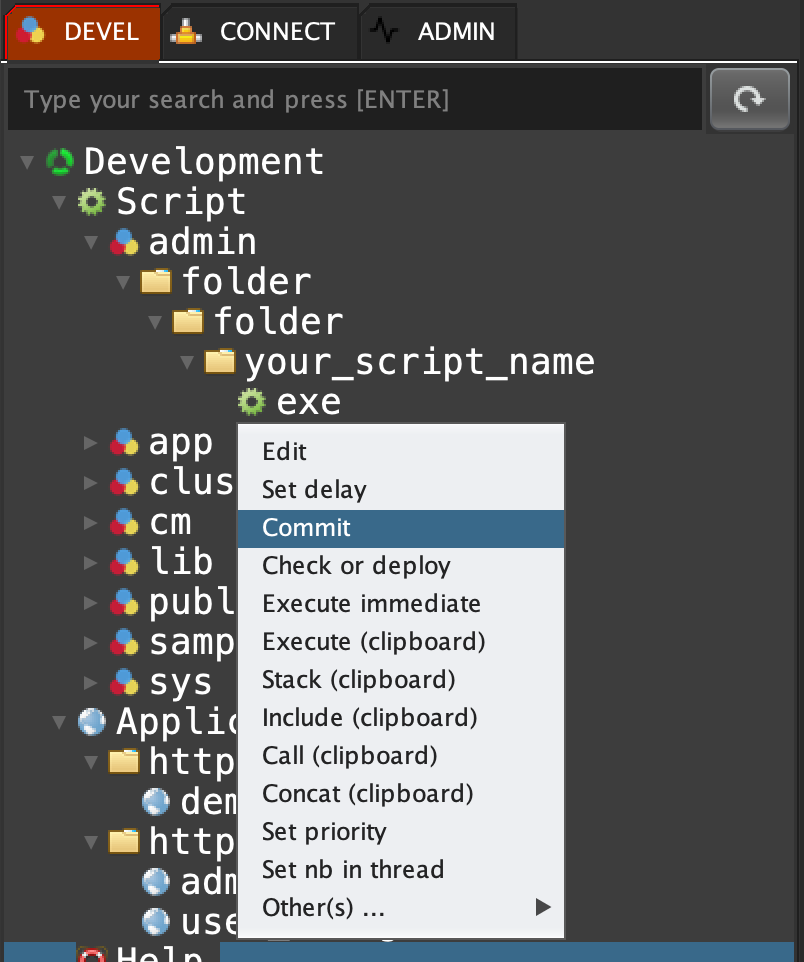Click the refresh button beside the search field
804x962 pixels.
[749, 99]
